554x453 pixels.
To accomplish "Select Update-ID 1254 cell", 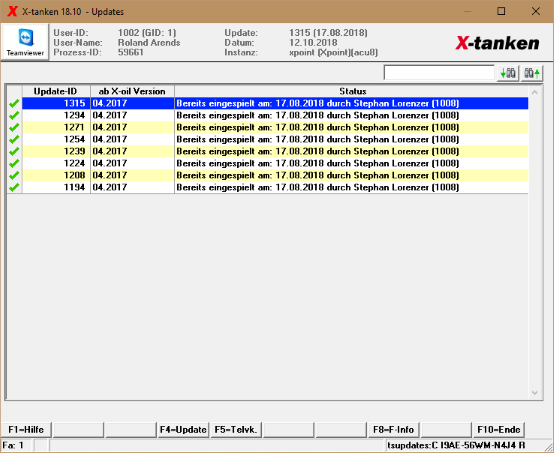I will pos(56,139).
